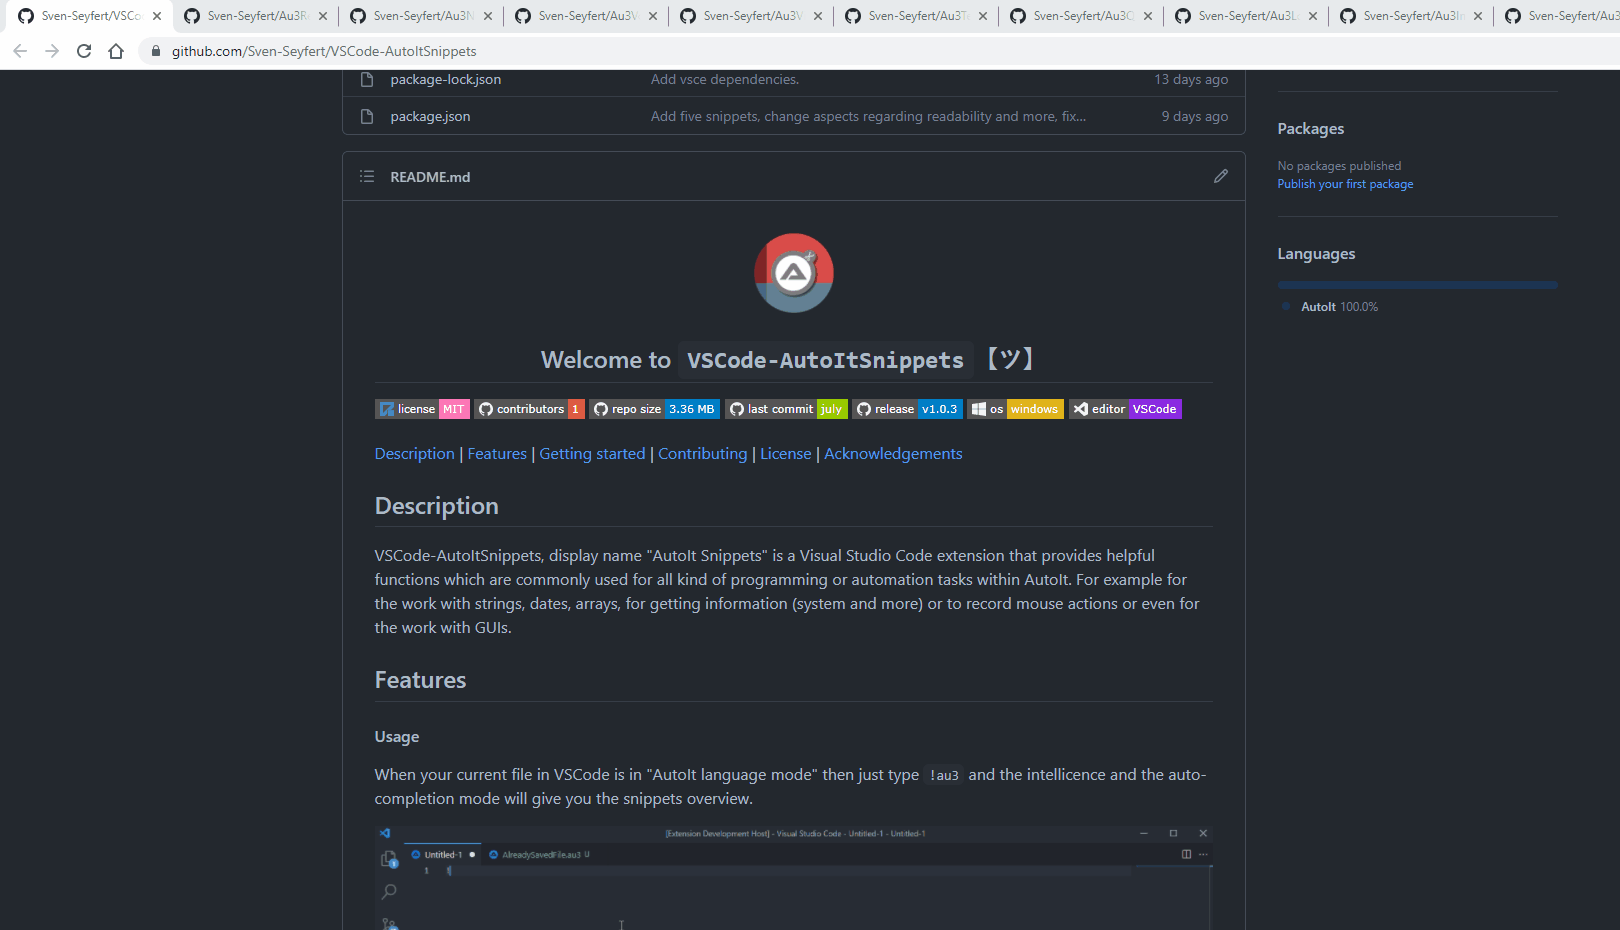1620x930 pixels.
Task: Click the editor VSCode badge
Action: point(1125,409)
